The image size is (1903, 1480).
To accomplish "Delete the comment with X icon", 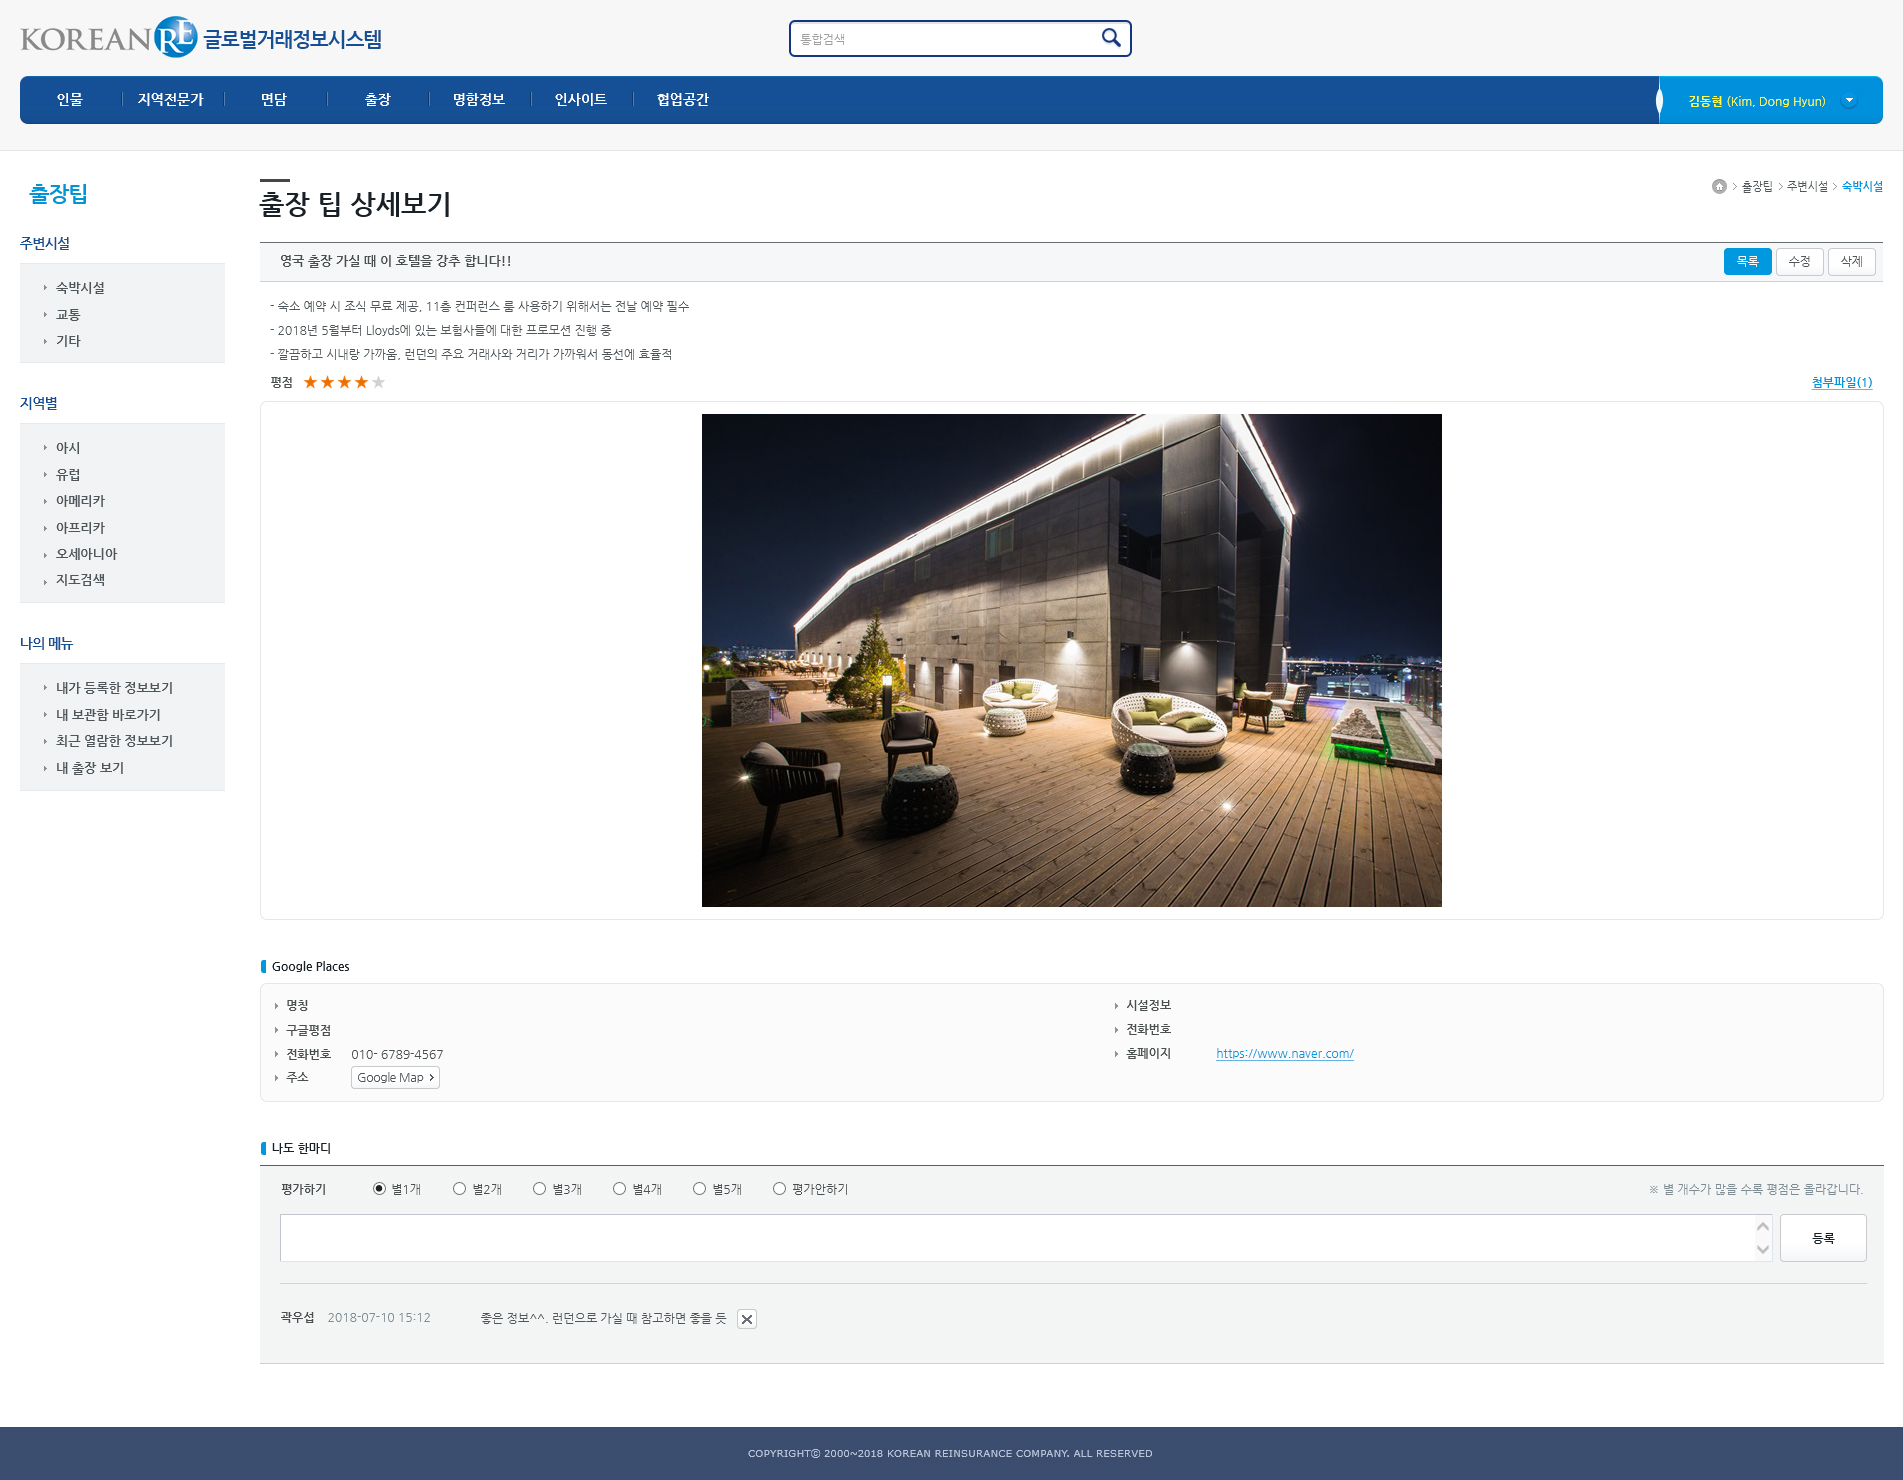I will (746, 1319).
